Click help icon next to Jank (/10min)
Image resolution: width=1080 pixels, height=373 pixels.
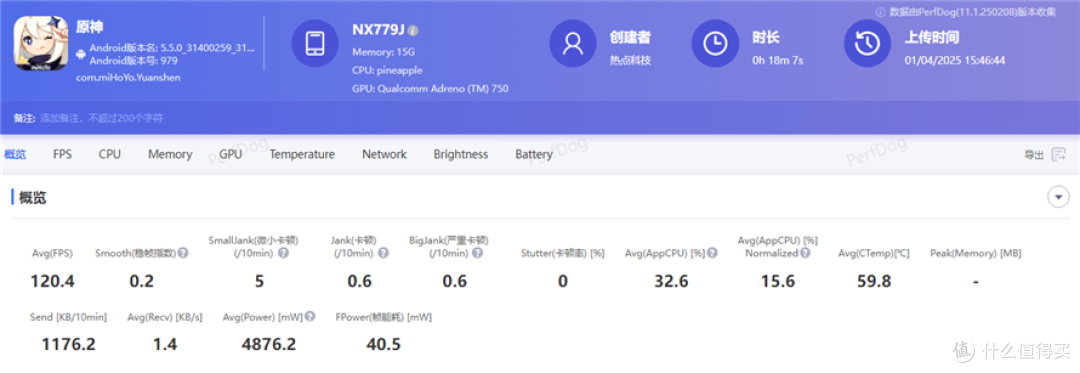pos(384,253)
